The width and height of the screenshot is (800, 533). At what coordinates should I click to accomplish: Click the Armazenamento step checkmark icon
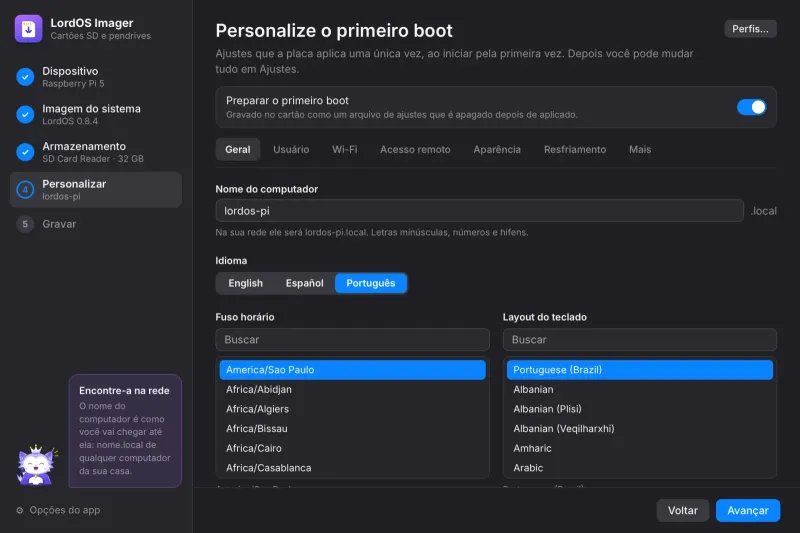[x=25, y=152]
